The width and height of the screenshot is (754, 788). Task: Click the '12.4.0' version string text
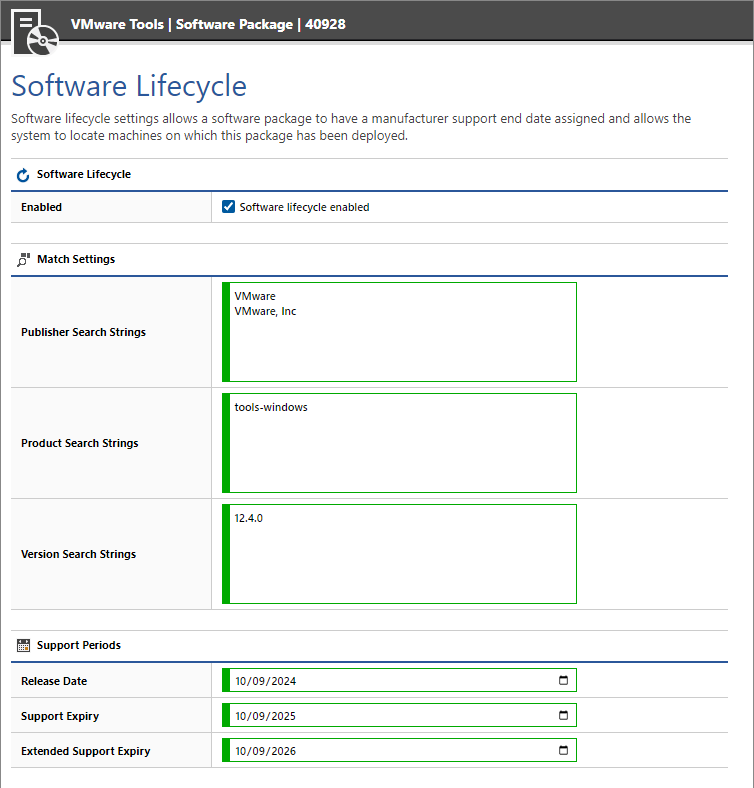tap(248, 518)
